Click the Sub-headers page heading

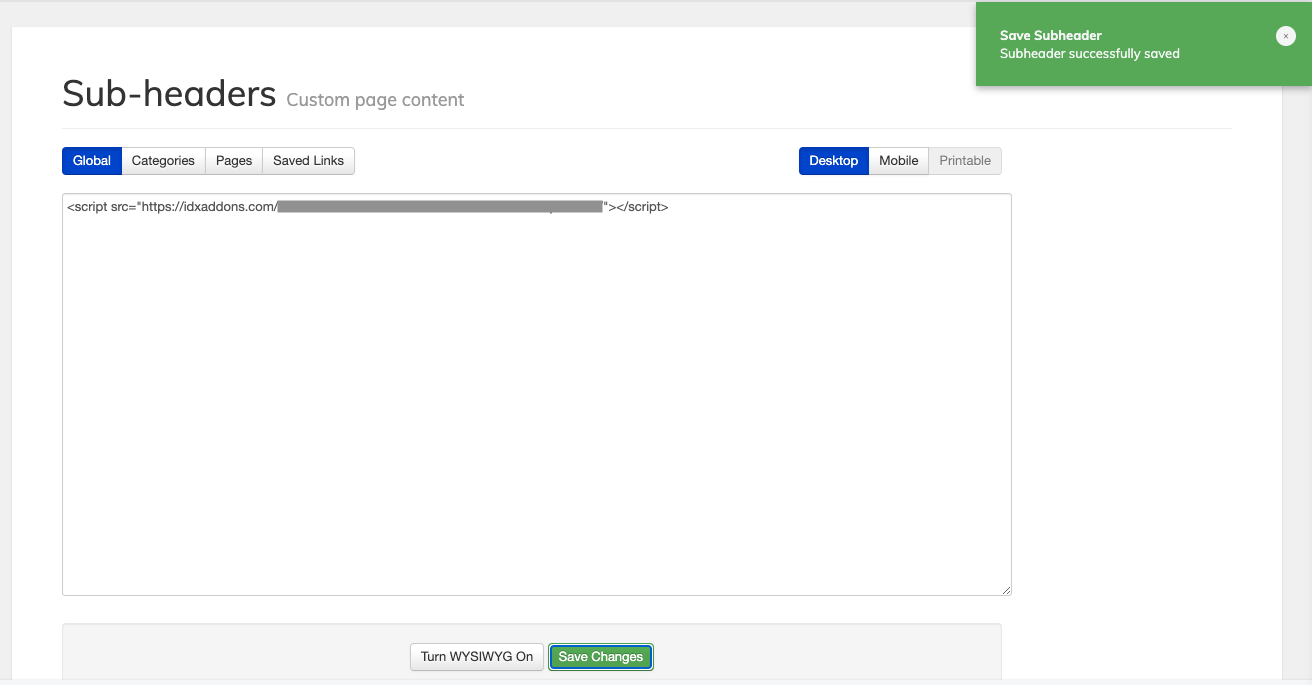pos(169,94)
